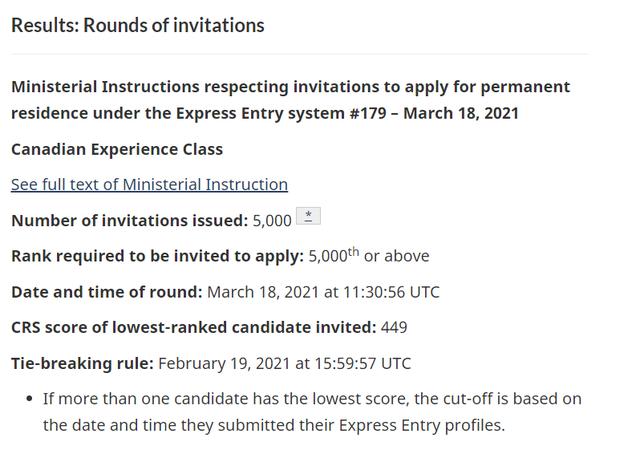Click the "March 18, 2021 at 11:30:56 UTC" value
Image resolution: width=640 pixels, height=450 pixels.
pos(322,292)
